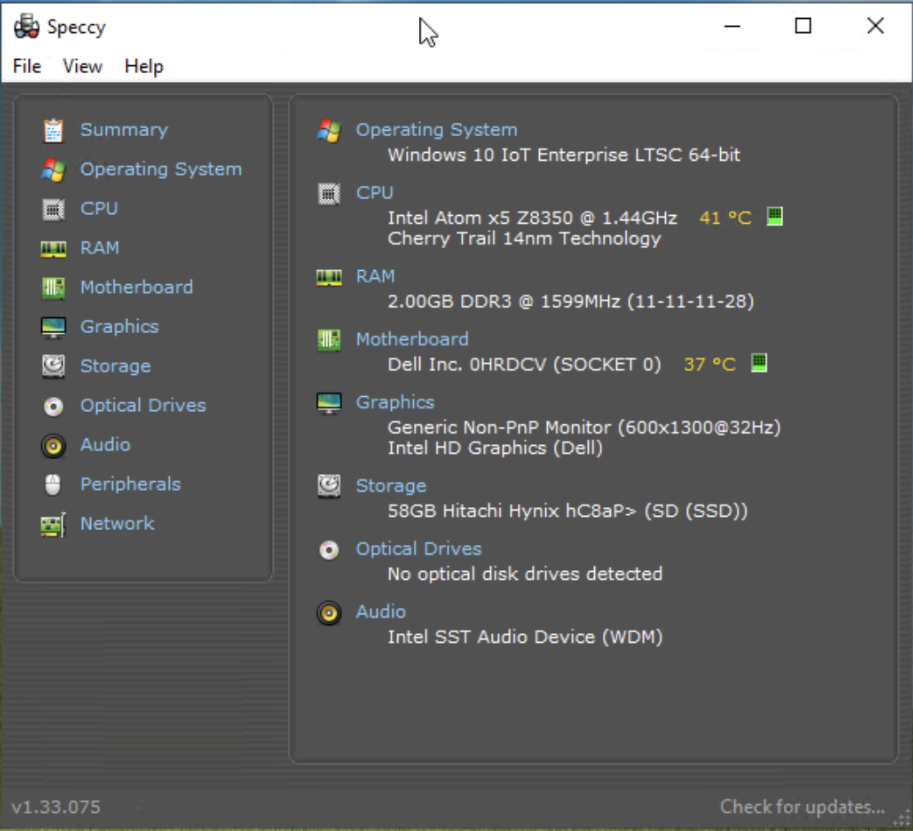Click the Audio speaker icon in summary panel
This screenshot has height=831, width=913.
pos(329,613)
